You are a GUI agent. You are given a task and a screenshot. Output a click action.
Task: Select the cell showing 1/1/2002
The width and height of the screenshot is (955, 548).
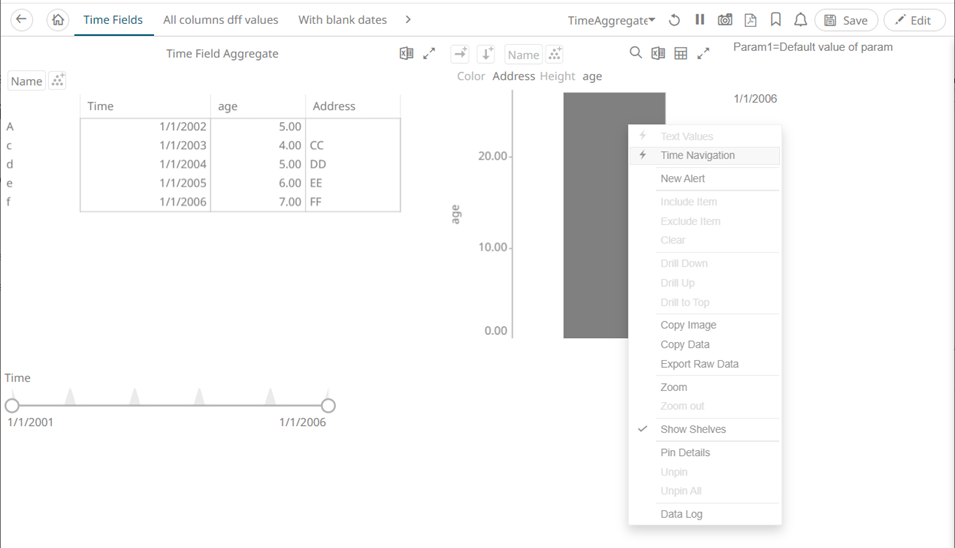click(145, 126)
